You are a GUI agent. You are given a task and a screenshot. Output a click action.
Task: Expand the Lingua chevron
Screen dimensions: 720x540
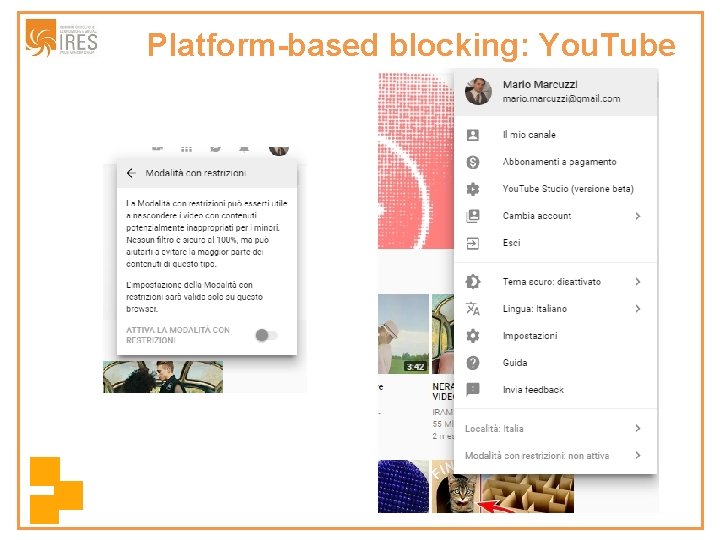[638, 309]
